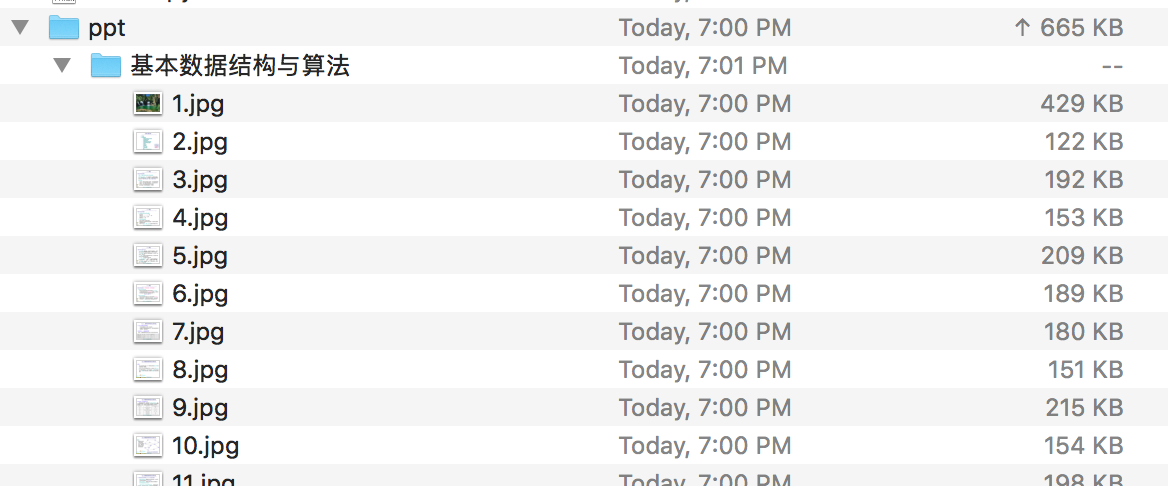The width and height of the screenshot is (1168, 486).
Task: Click the 429 KB size of 1.jpg
Action: pos(1080,104)
